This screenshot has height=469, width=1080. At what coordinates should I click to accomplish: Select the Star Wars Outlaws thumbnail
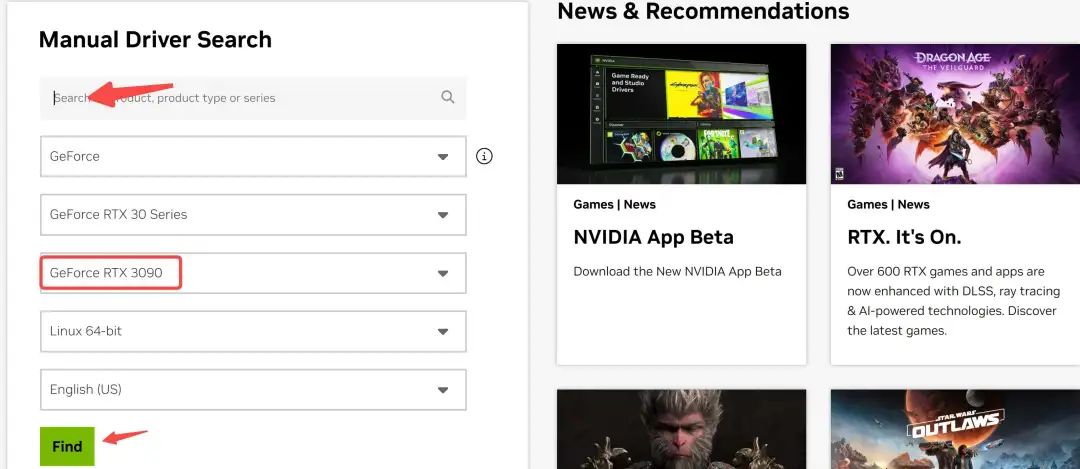955,430
